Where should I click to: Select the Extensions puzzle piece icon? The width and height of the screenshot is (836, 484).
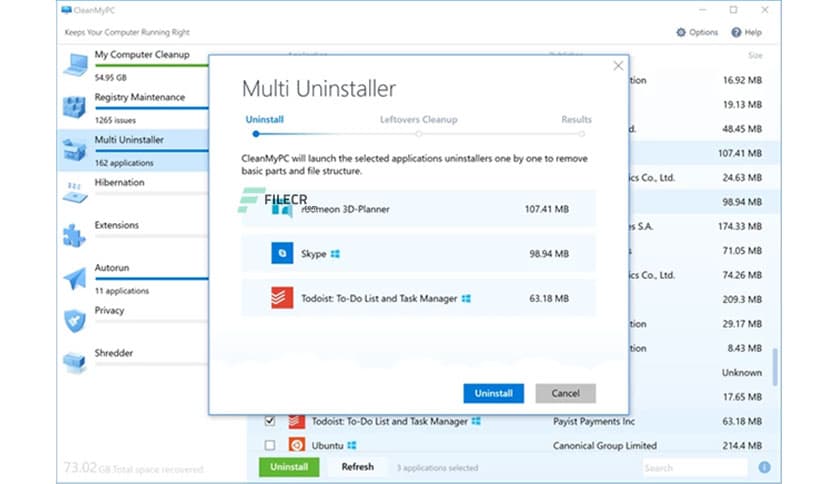[74, 235]
